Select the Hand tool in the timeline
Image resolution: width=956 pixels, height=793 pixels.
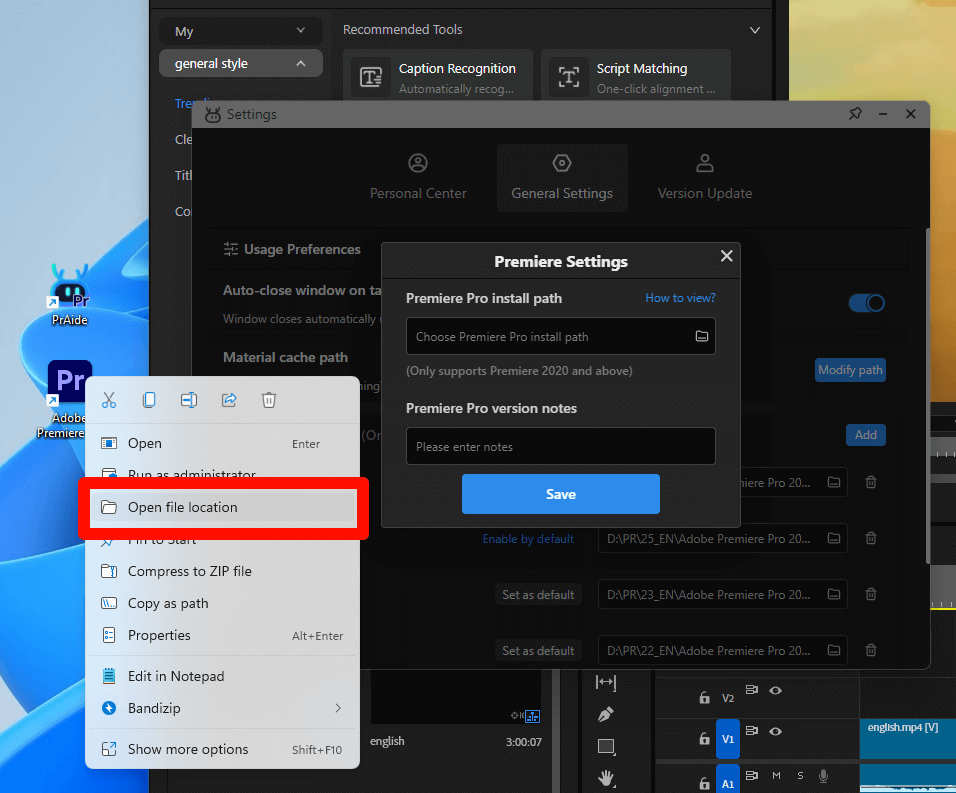point(606,776)
